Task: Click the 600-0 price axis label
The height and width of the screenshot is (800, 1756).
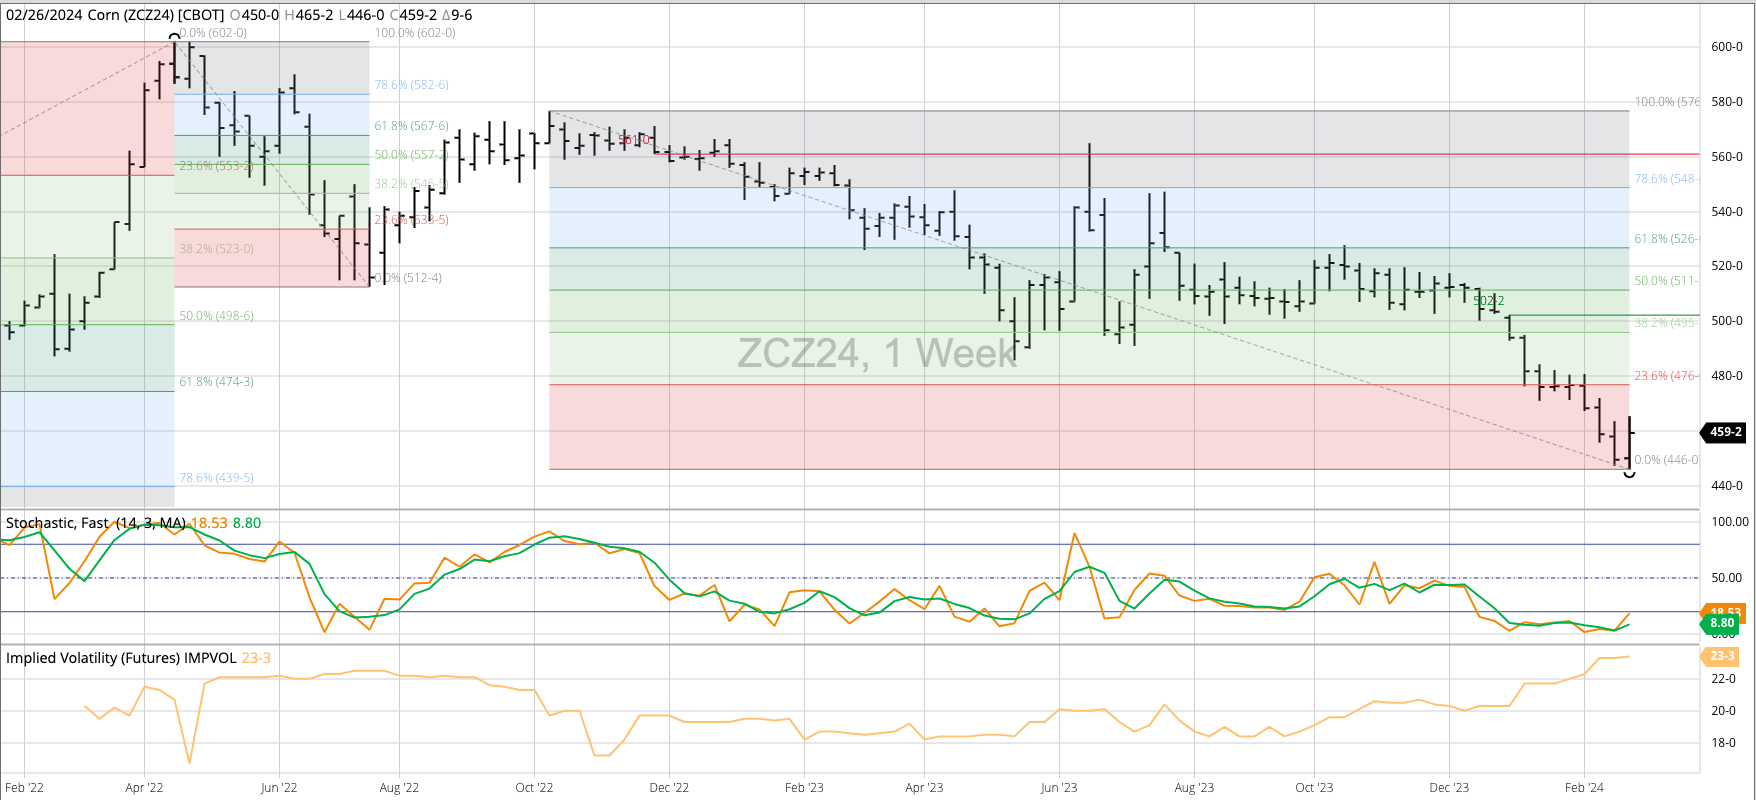Action: (1726, 47)
